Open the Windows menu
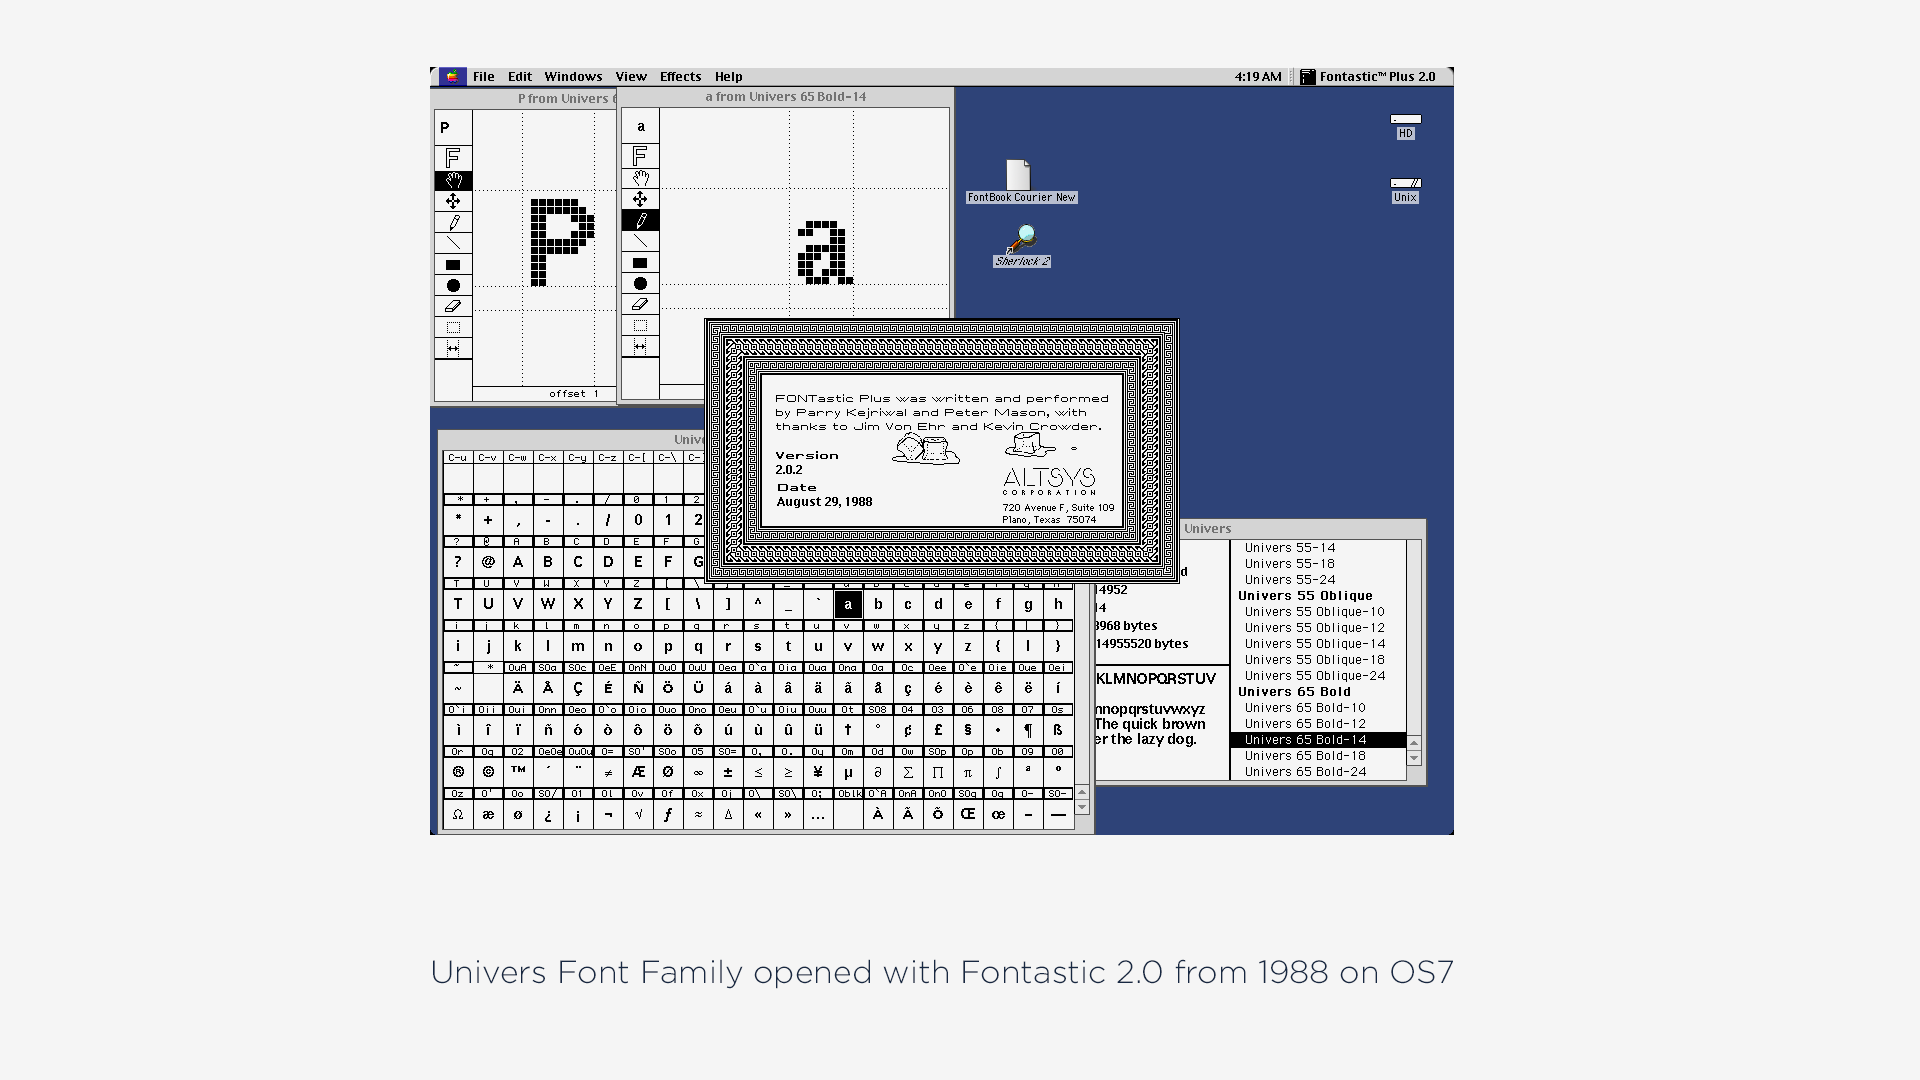 573,77
